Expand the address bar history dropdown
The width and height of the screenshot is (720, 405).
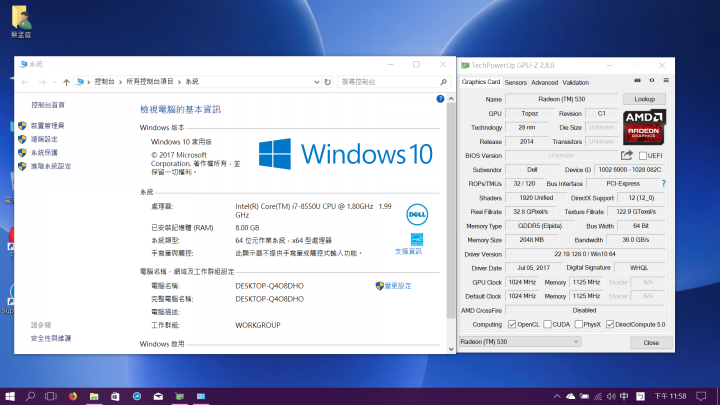click(316, 82)
